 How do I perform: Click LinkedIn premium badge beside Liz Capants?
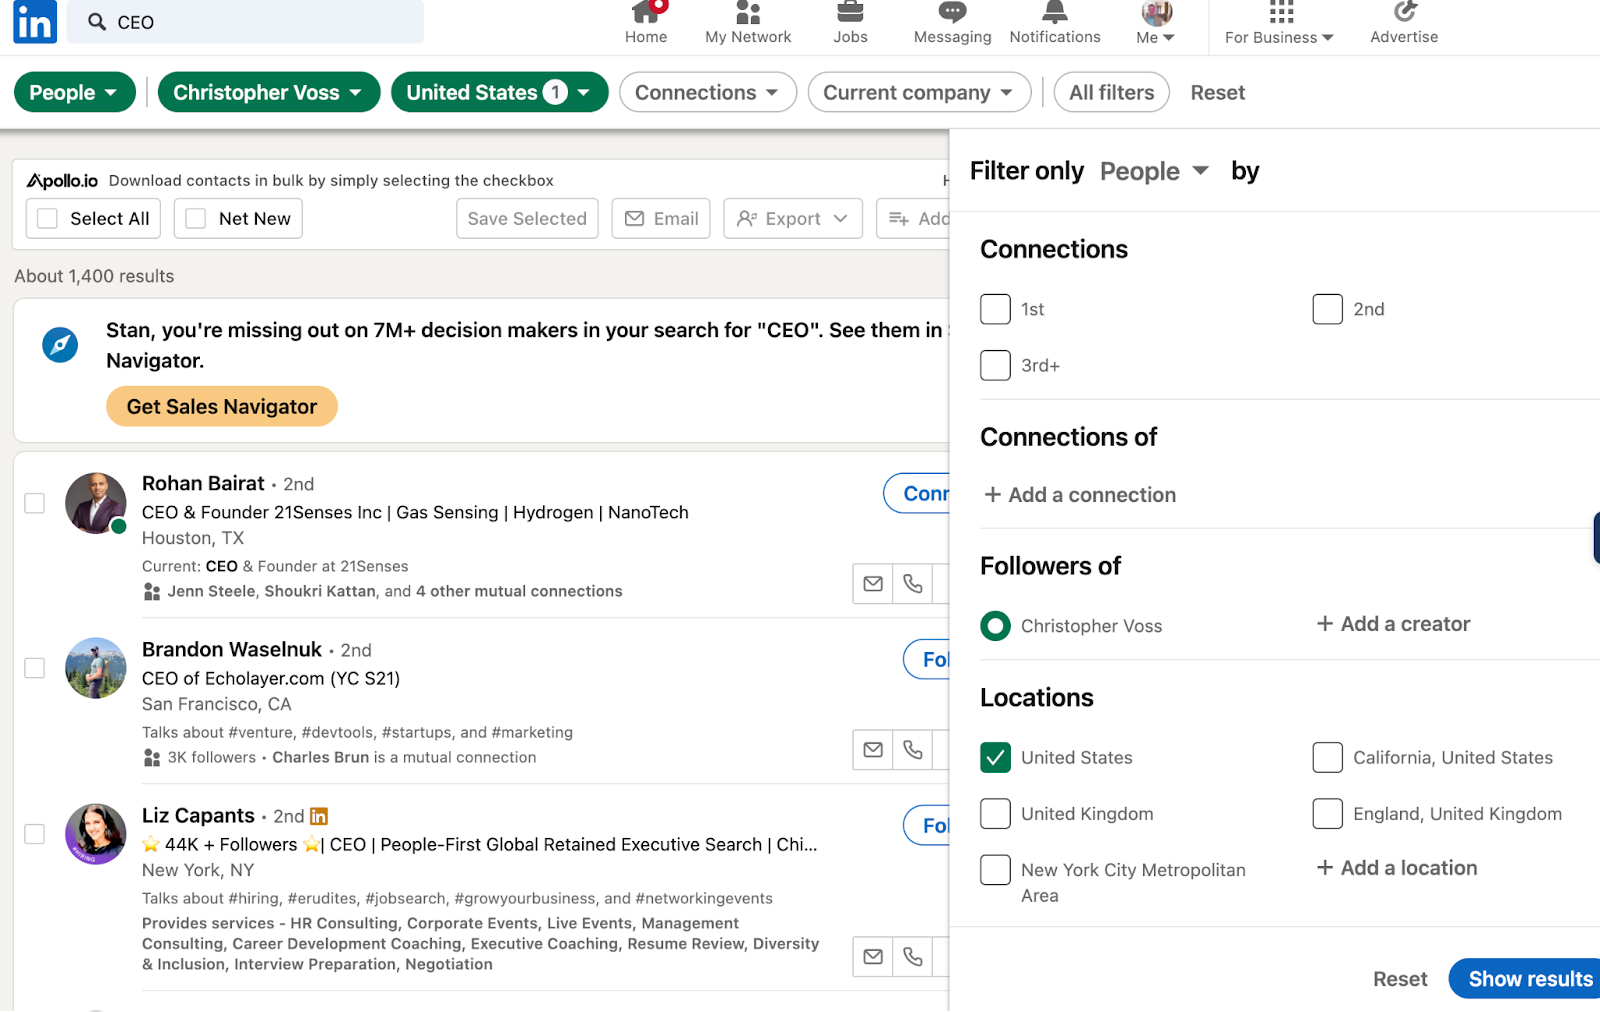pos(319,816)
